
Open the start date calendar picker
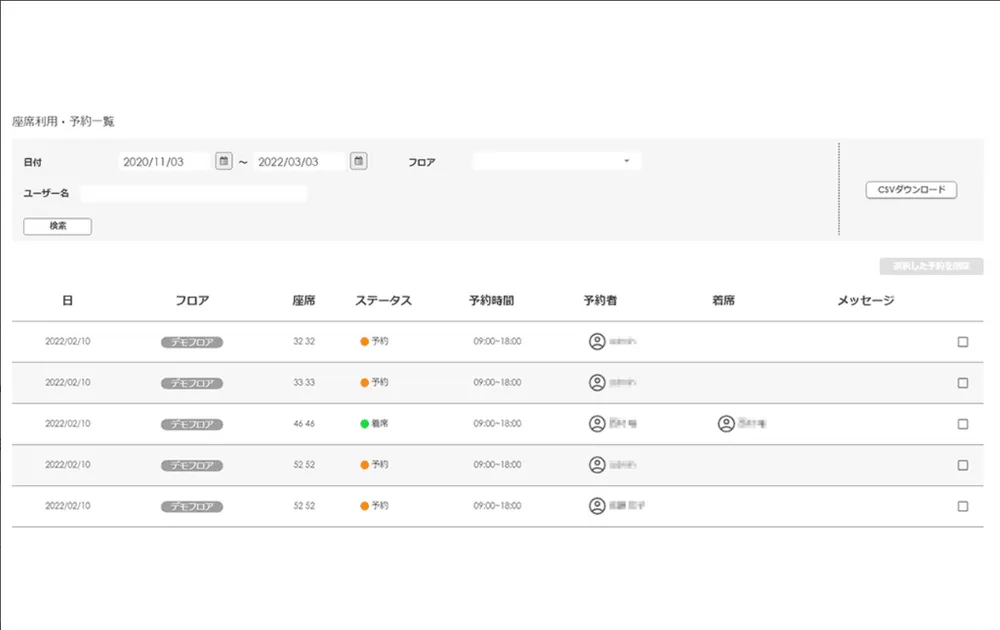[x=224, y=161]
